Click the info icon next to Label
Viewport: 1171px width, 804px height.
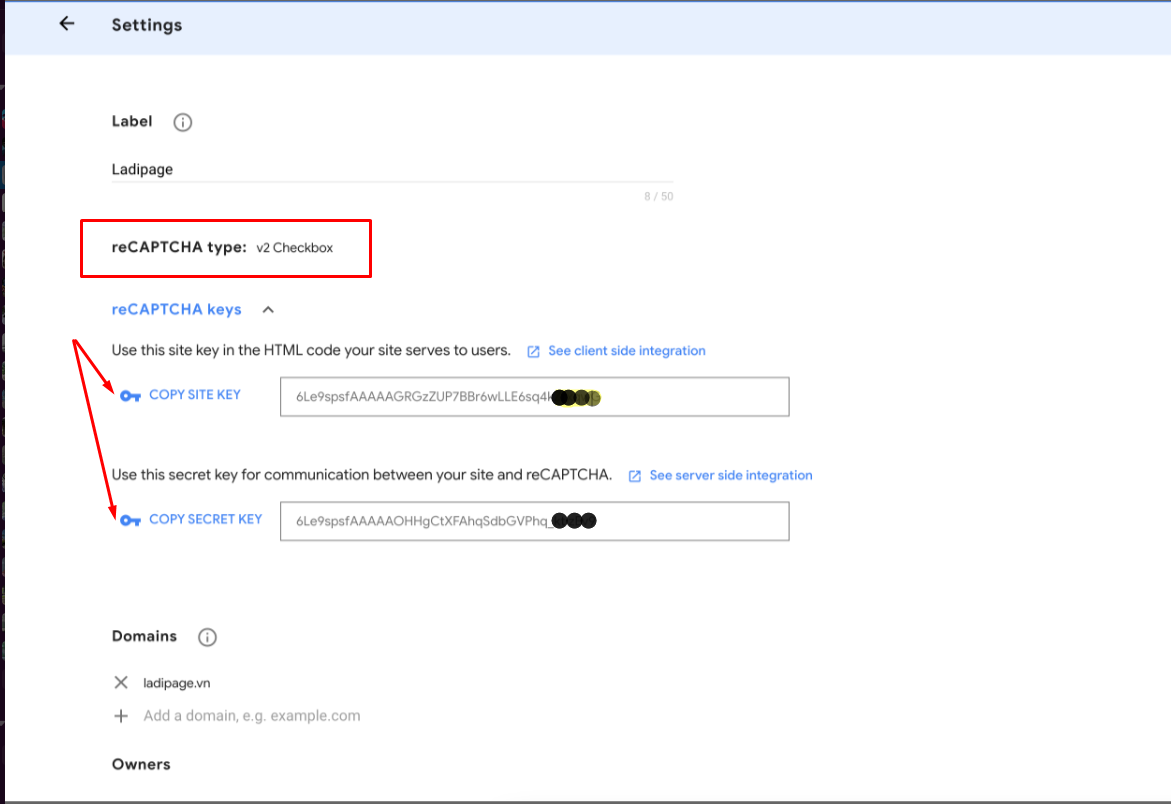click(182, 122)
